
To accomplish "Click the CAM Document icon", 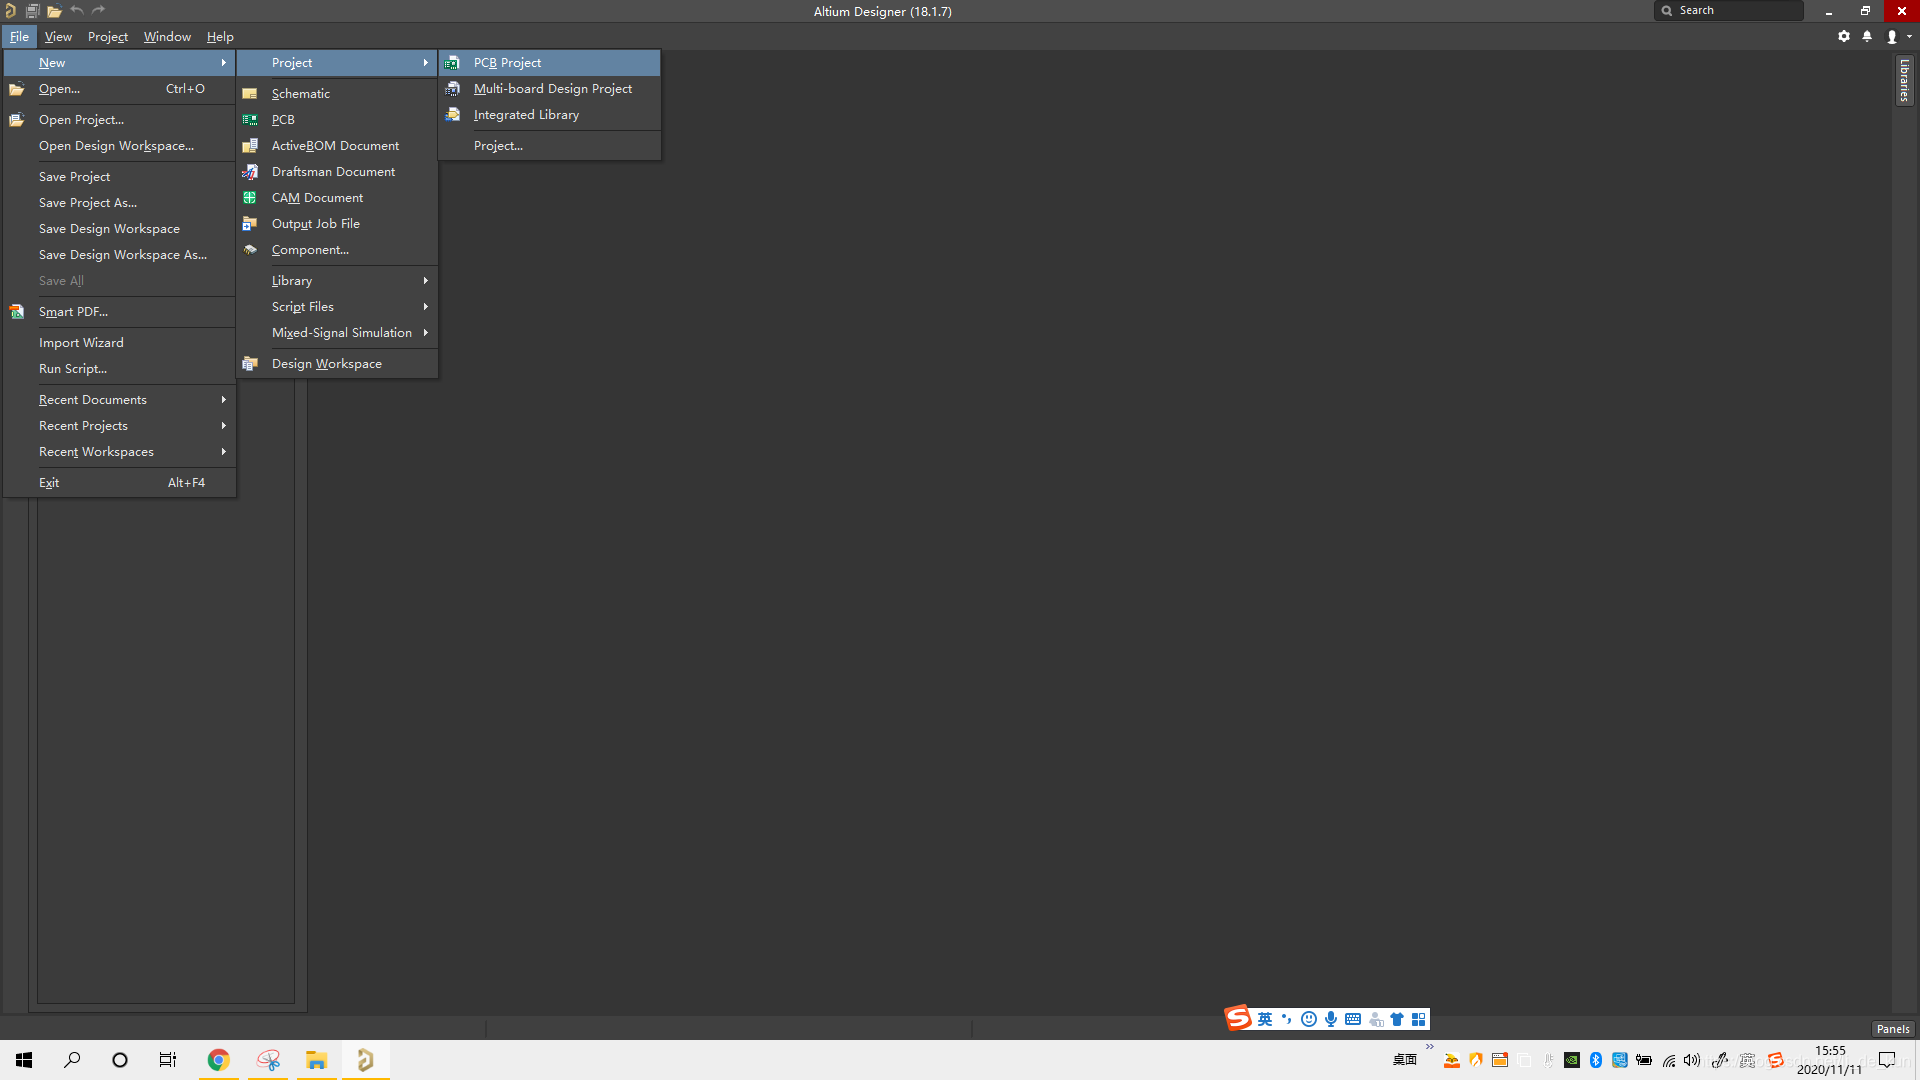I will pos(250,198).
